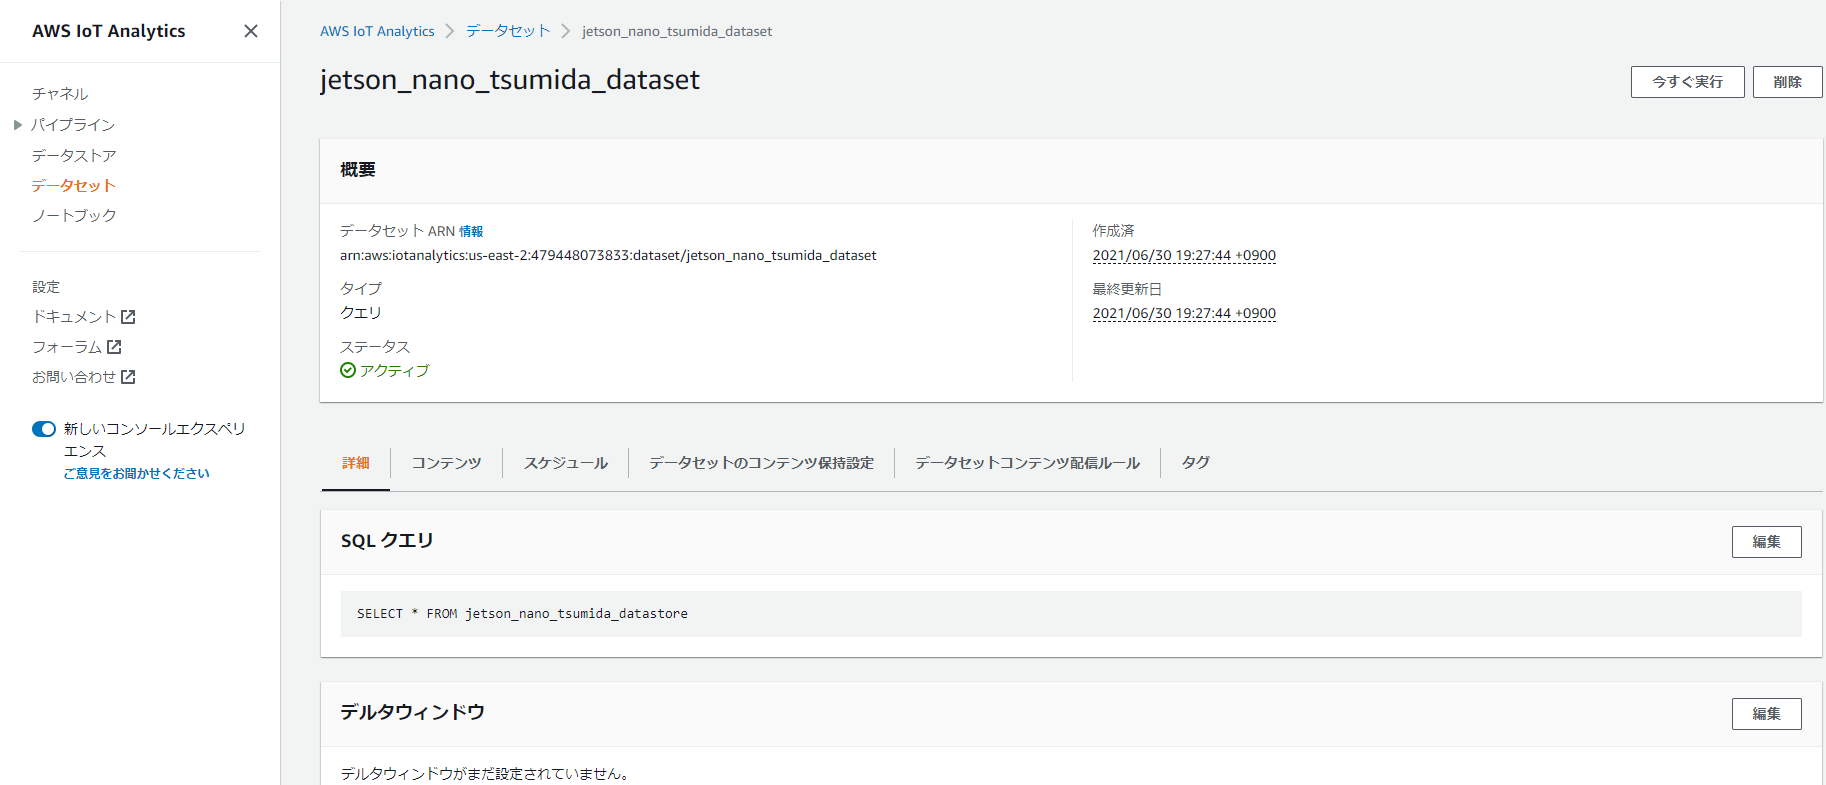1826x785 pixels.
Task: Click the SELECT * FROM query text
Action: point(522,614)
